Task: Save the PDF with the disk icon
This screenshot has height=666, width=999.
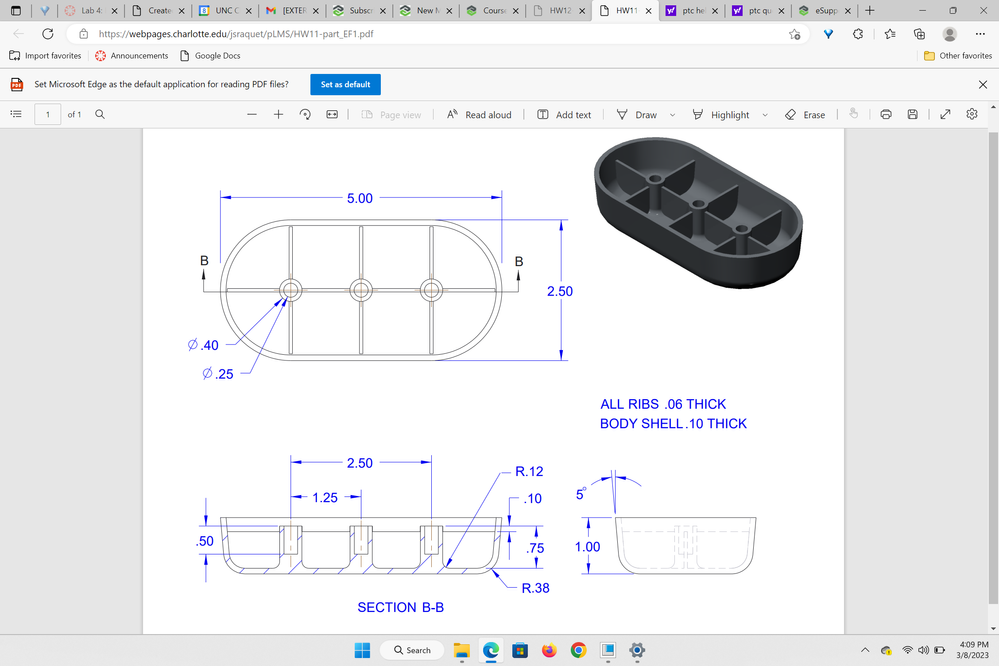Action: tap(912, 115)
